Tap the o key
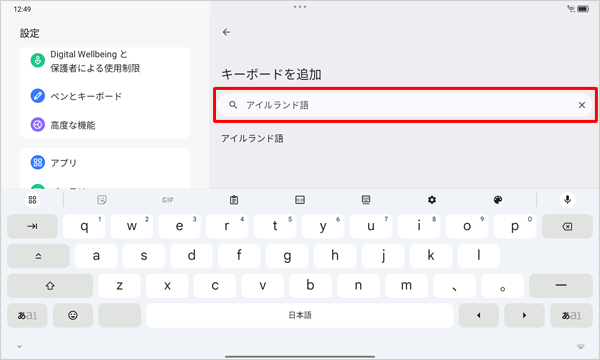600x360 pixels. tap(467, 226)
